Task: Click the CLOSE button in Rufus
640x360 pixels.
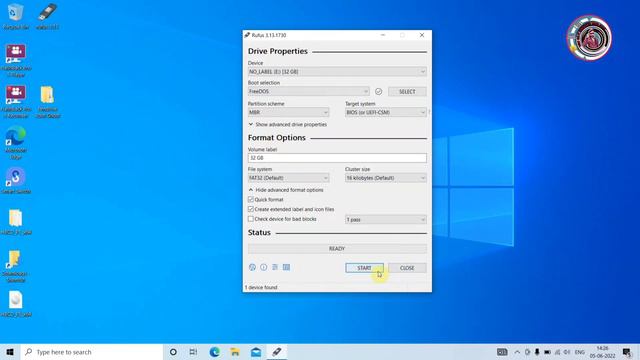Action: pos(407,268)
